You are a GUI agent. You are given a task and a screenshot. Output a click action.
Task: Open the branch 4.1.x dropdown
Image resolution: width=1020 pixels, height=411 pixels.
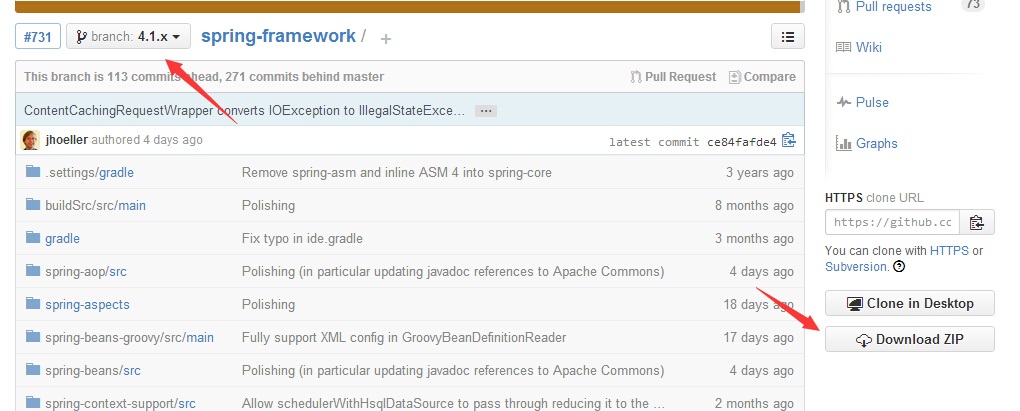(128, 36)
